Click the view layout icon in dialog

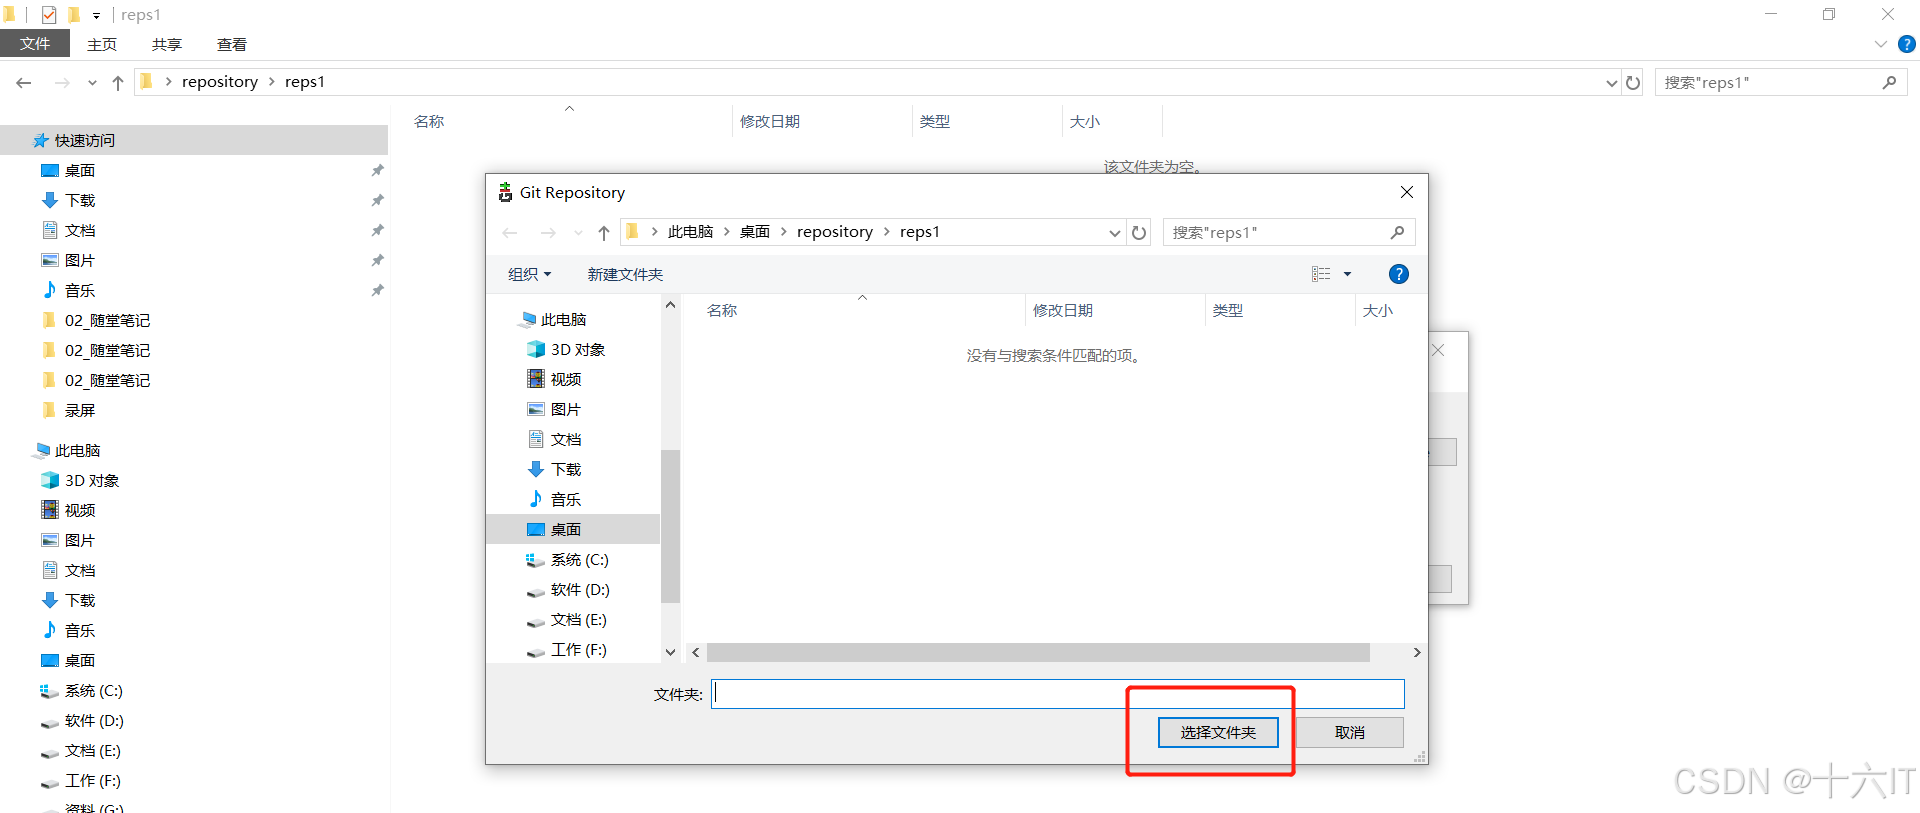(1321, 274)
